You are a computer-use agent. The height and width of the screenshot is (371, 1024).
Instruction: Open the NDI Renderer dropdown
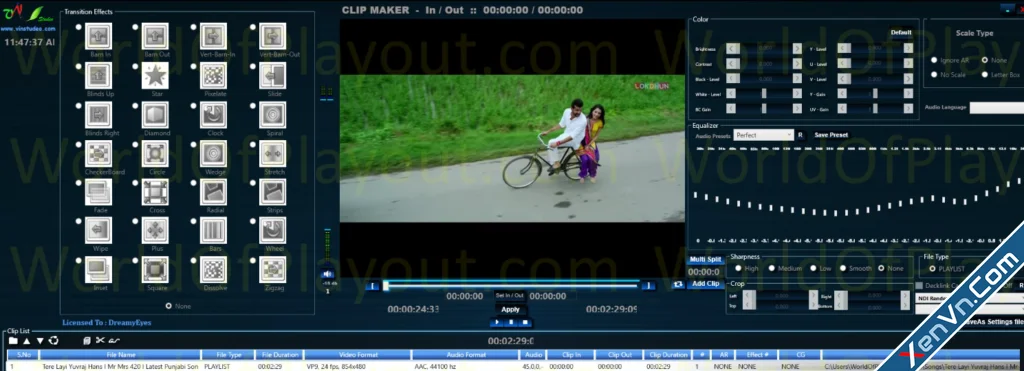[x=969, y=298]
